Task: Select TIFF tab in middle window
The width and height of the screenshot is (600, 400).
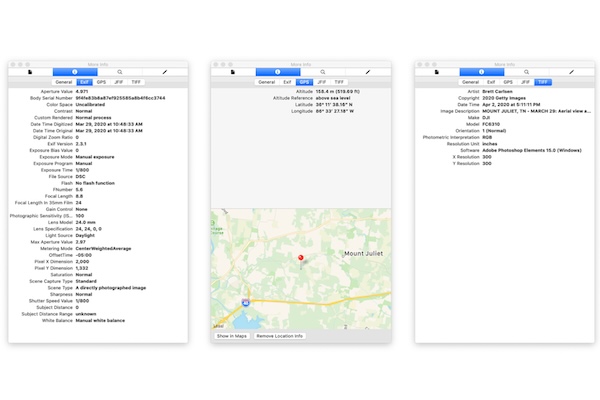Action: pos(339,82)
